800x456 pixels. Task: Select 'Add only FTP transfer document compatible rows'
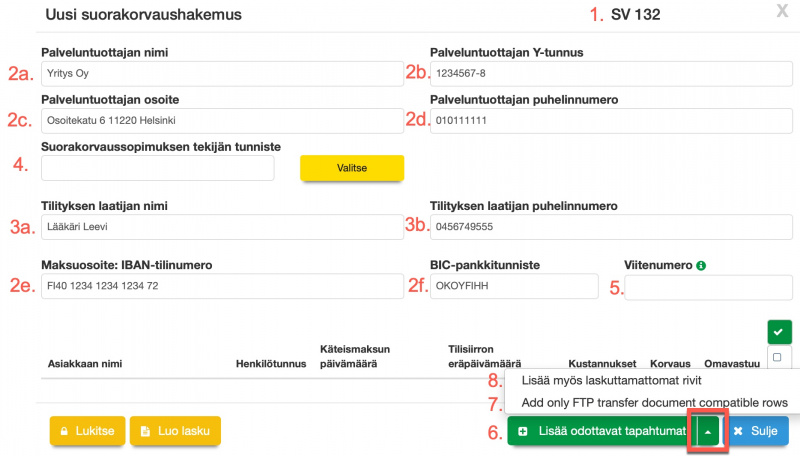654,402
